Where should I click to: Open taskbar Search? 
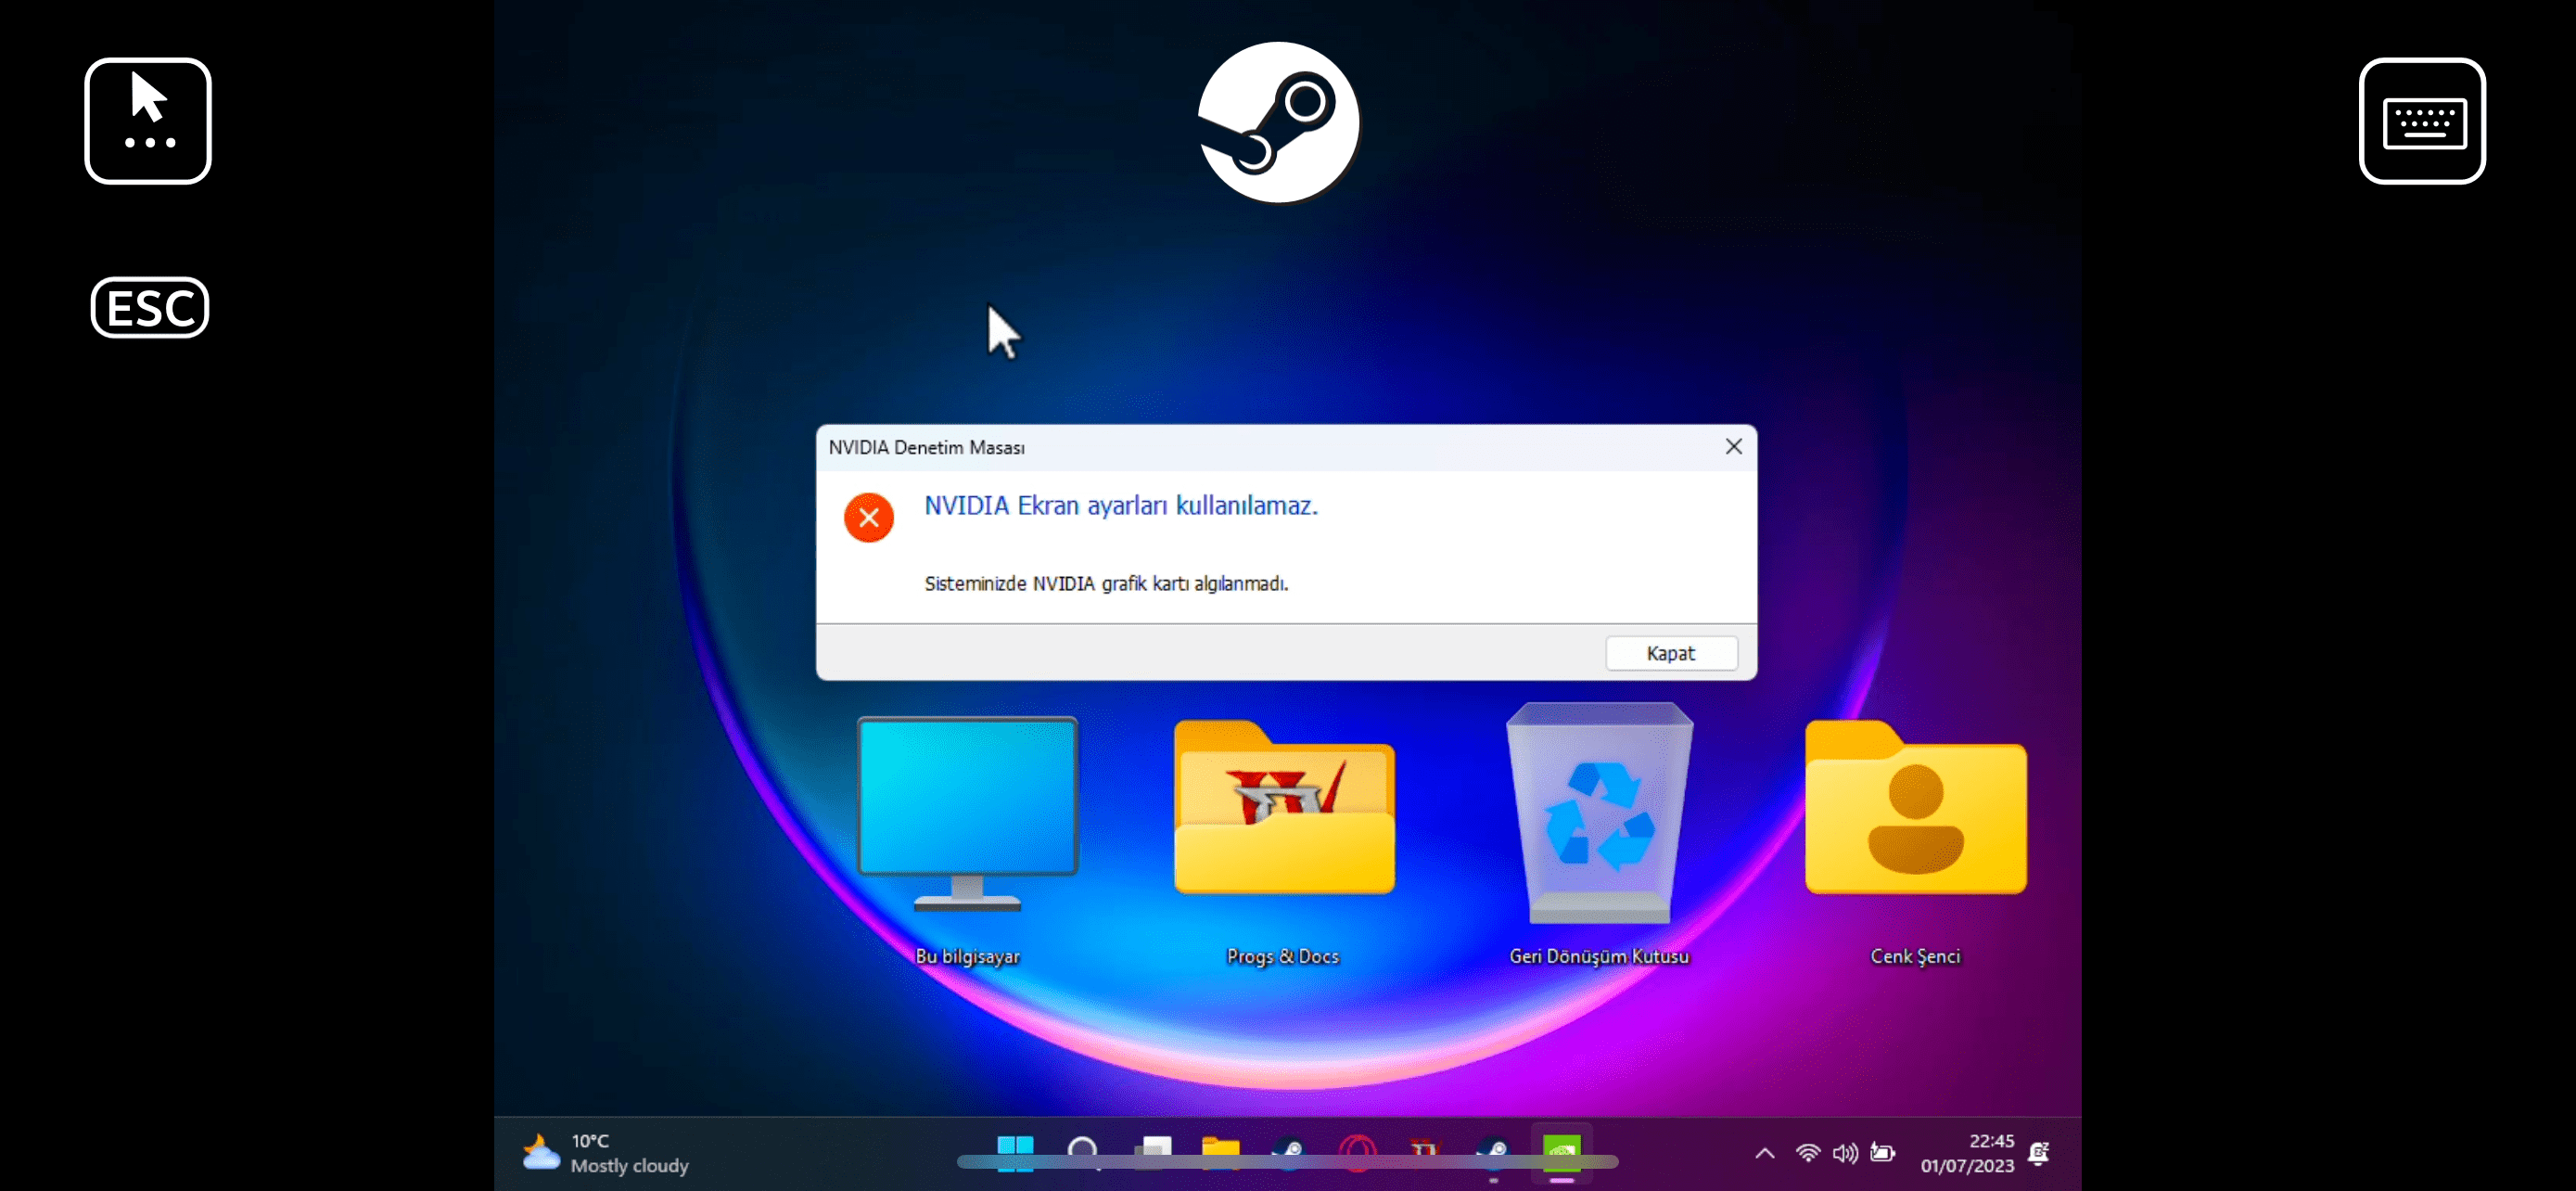[1083, 1152]
